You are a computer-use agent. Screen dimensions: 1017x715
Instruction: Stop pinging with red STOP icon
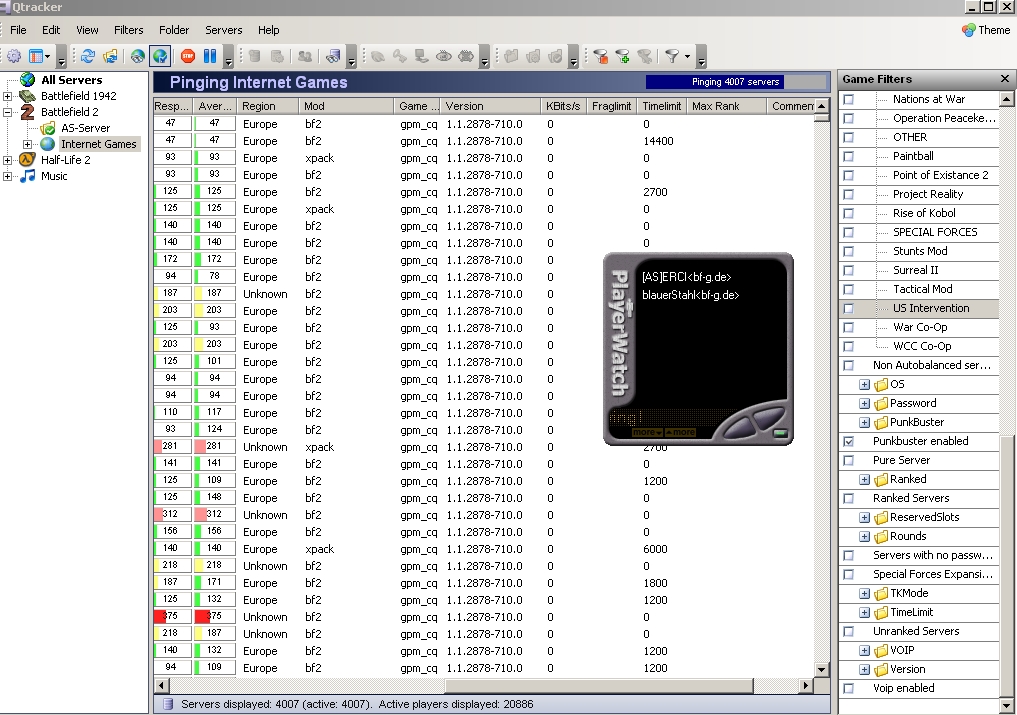[x=187, y=56]
